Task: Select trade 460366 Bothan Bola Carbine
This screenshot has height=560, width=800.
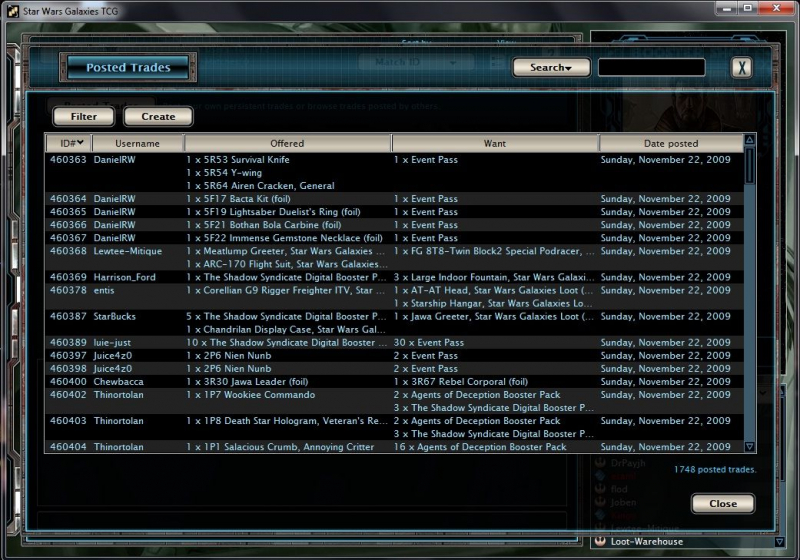Action: pos(394,225)
